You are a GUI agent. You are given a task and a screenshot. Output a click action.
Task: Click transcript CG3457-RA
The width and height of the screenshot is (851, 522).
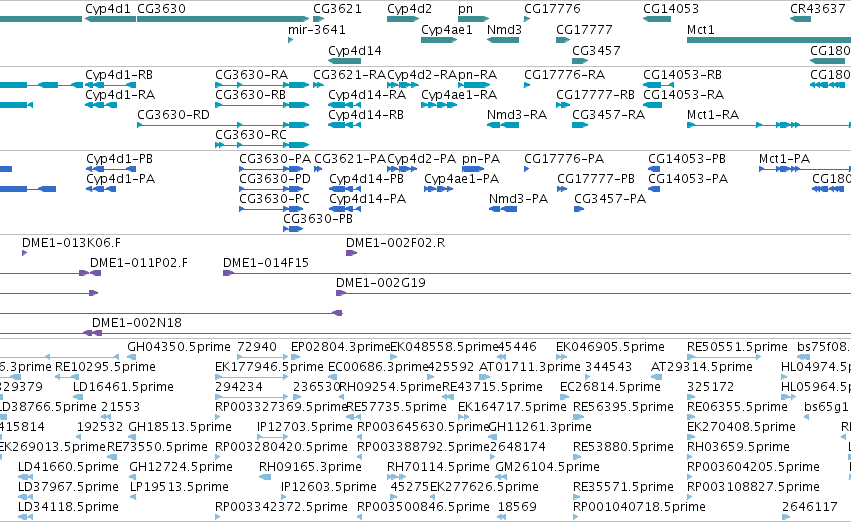point(608,115)
